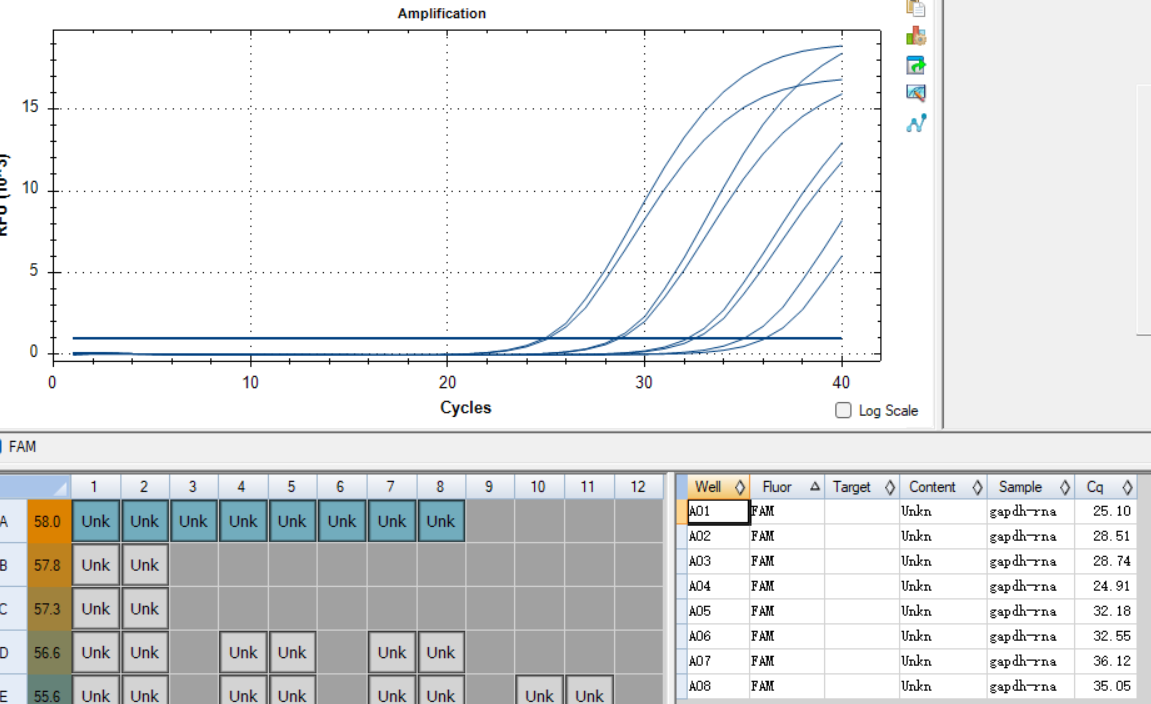Select plate well B2 Unk
Viewport: 1151px width, 704px height.
(145, 565)
